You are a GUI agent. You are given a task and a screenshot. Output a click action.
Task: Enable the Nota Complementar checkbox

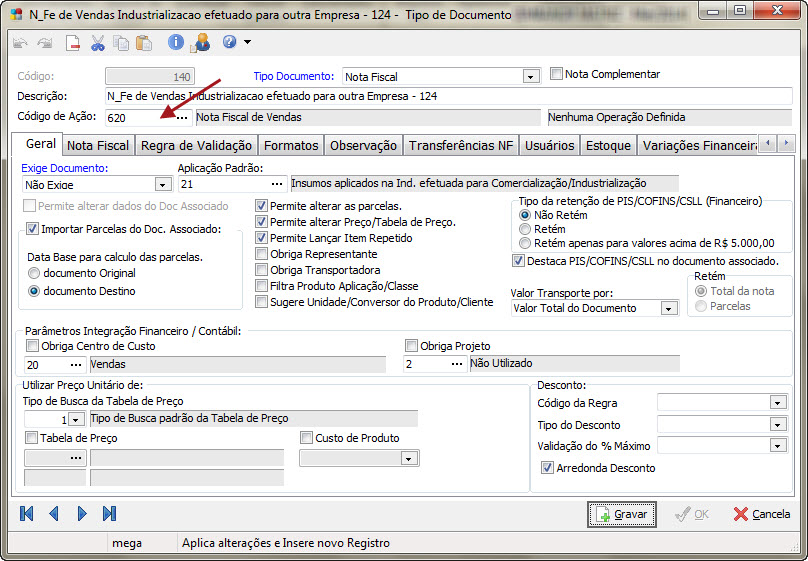coord(558,74)
